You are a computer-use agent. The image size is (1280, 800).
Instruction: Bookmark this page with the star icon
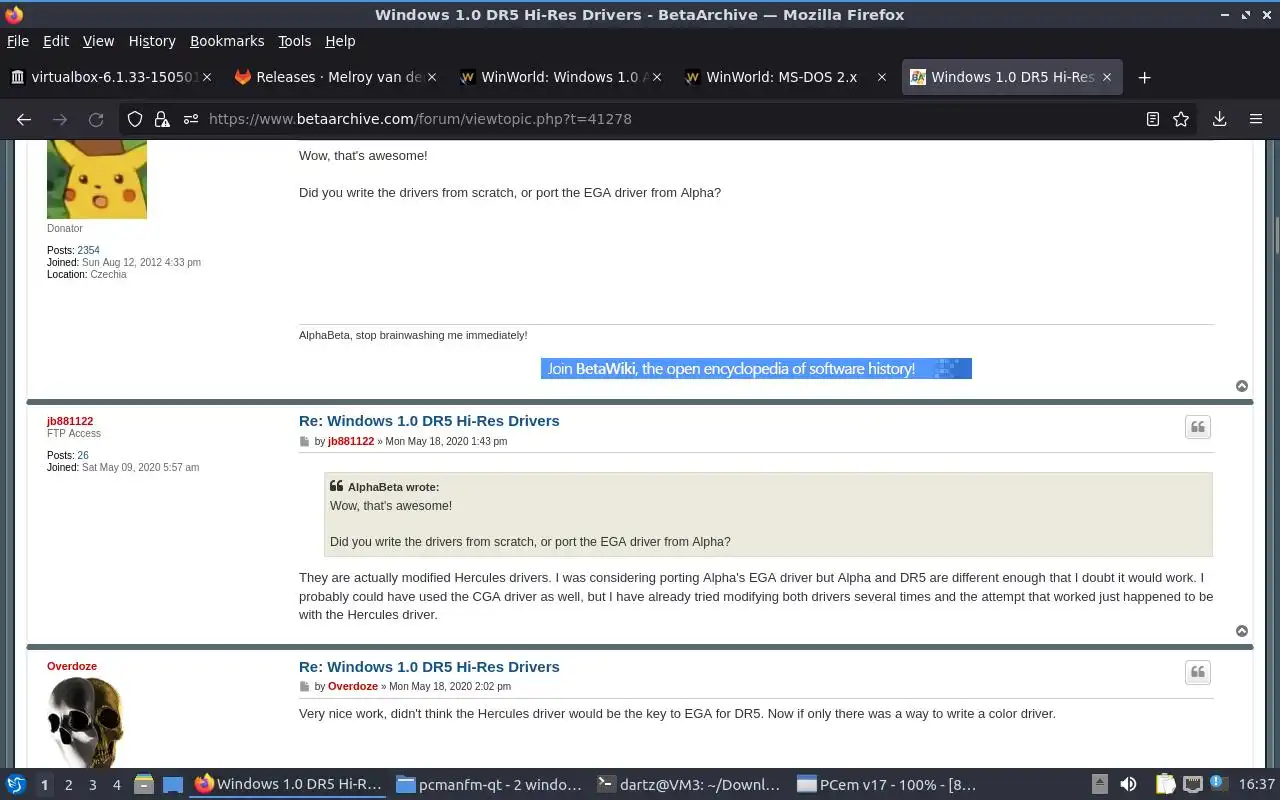(1181, 119)
